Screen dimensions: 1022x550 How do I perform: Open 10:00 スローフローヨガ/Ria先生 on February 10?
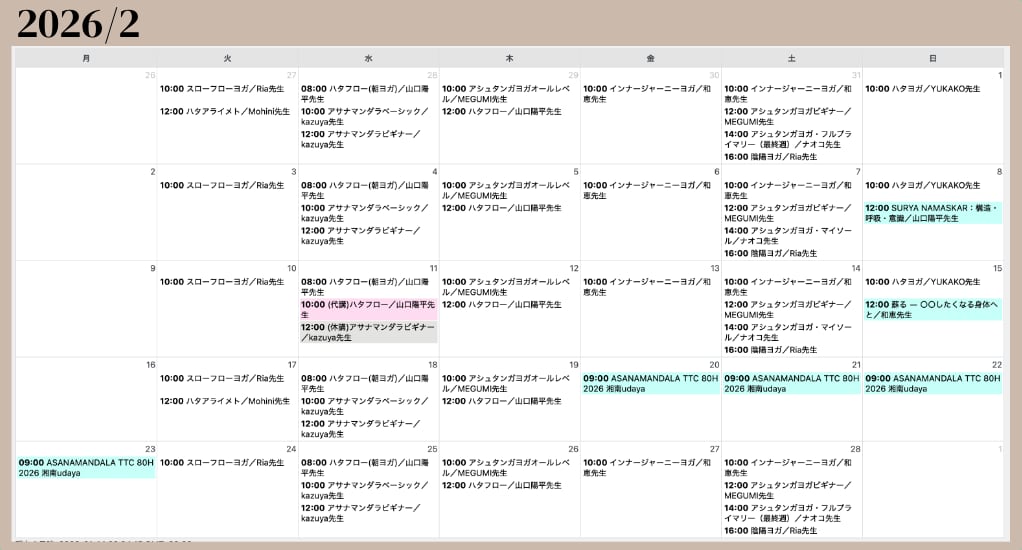[x=222, y=282]
